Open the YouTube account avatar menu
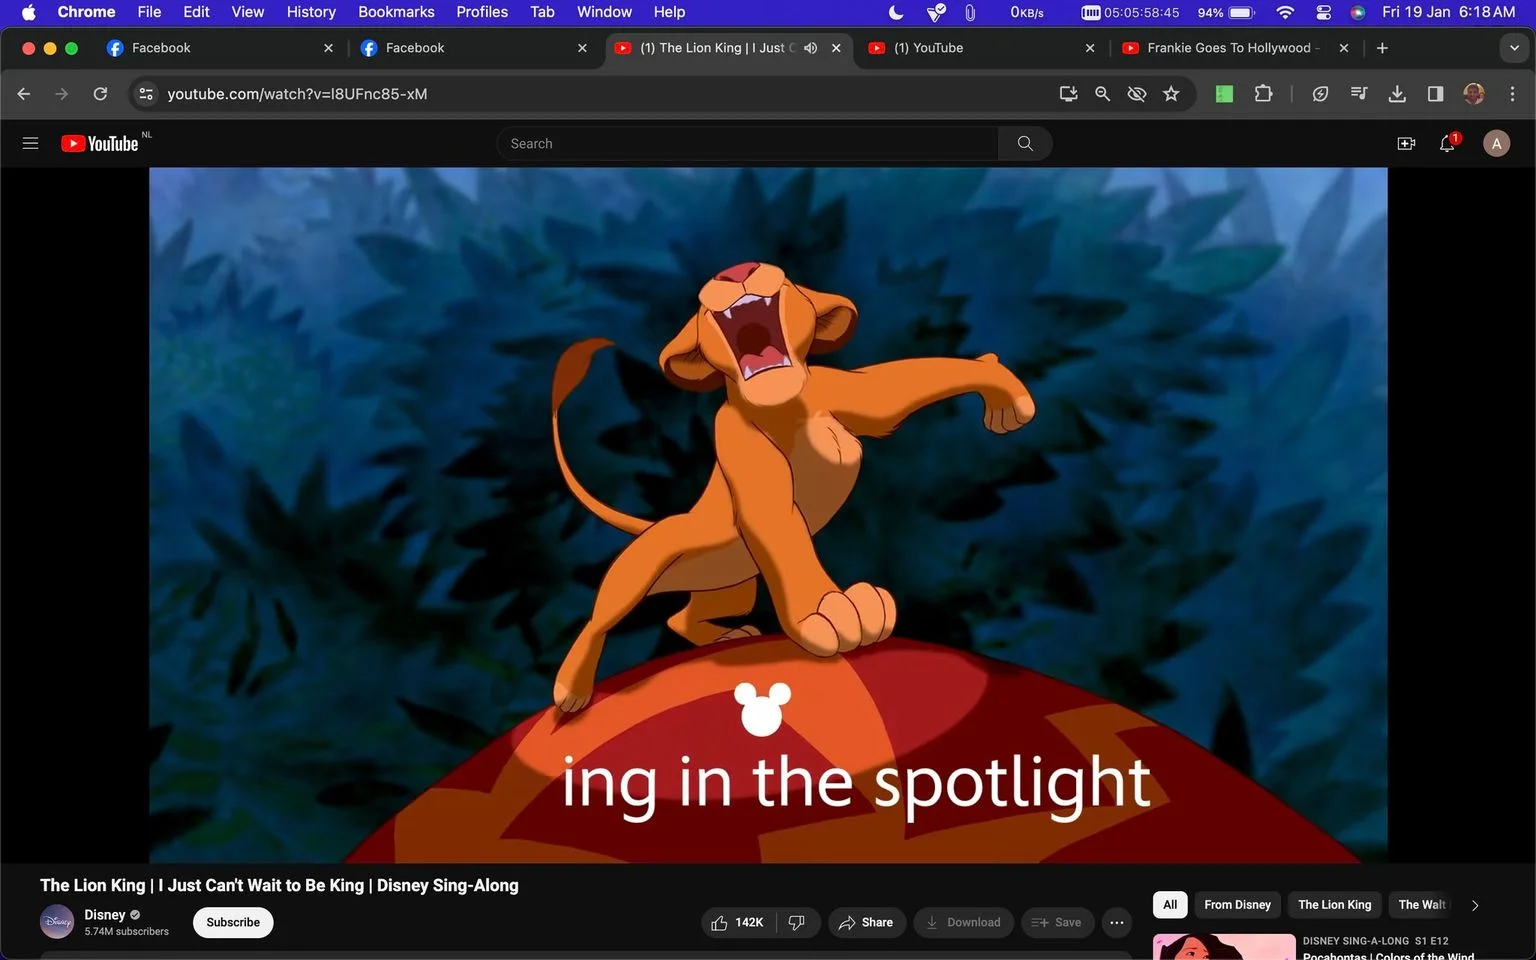This screenshot has height=960, width=1536. click(x=1496, y=143)
